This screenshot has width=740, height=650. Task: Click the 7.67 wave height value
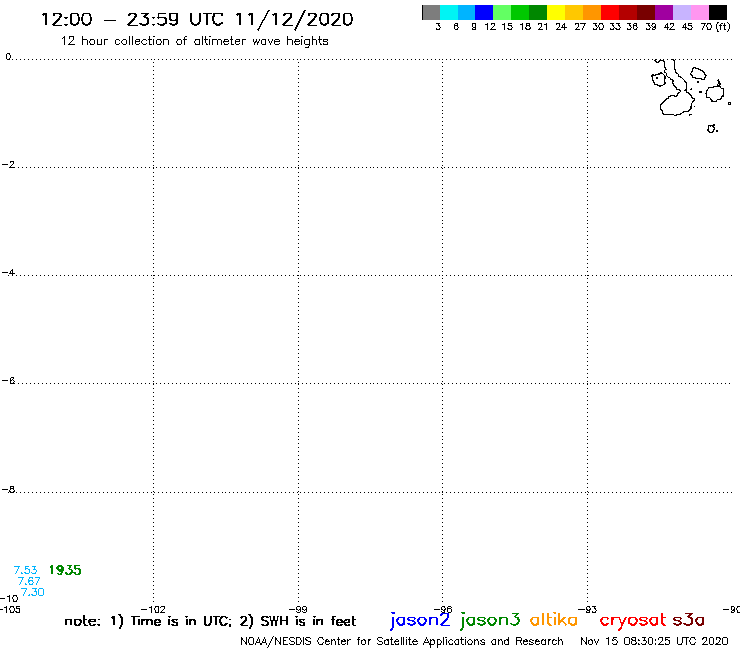(x=29, y=581)
